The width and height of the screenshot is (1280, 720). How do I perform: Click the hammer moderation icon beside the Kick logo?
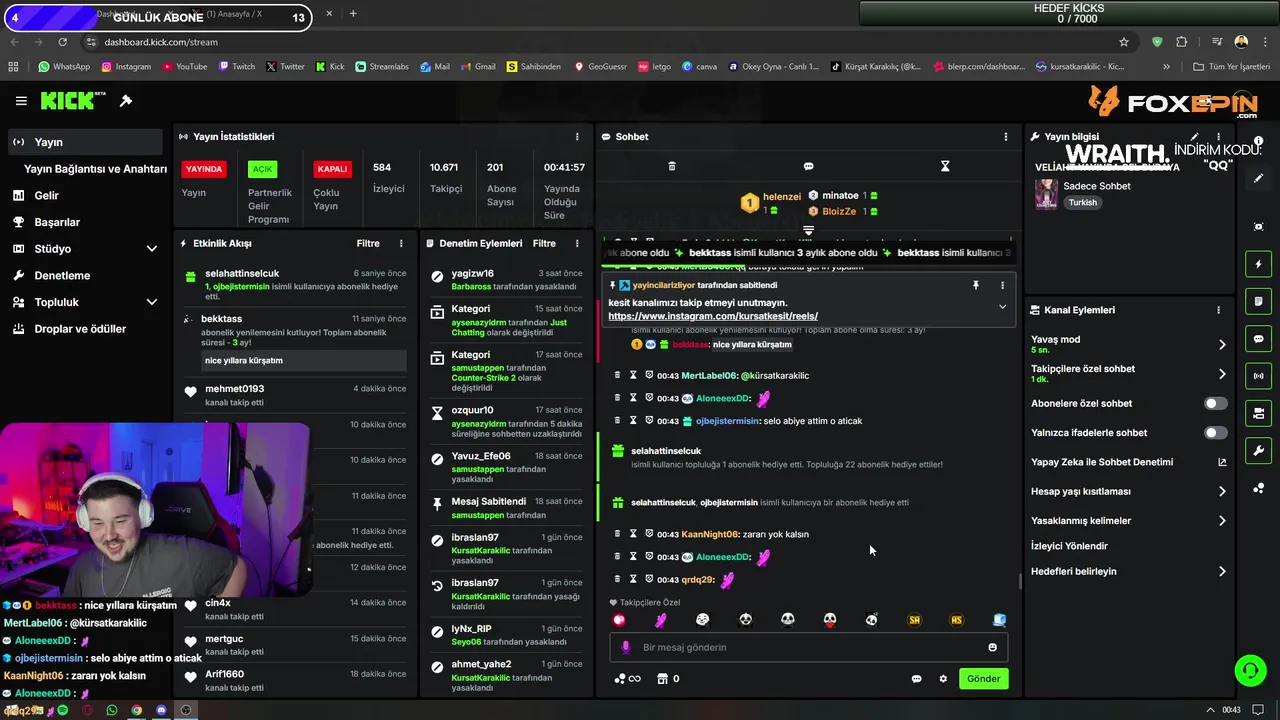point(126,101)
